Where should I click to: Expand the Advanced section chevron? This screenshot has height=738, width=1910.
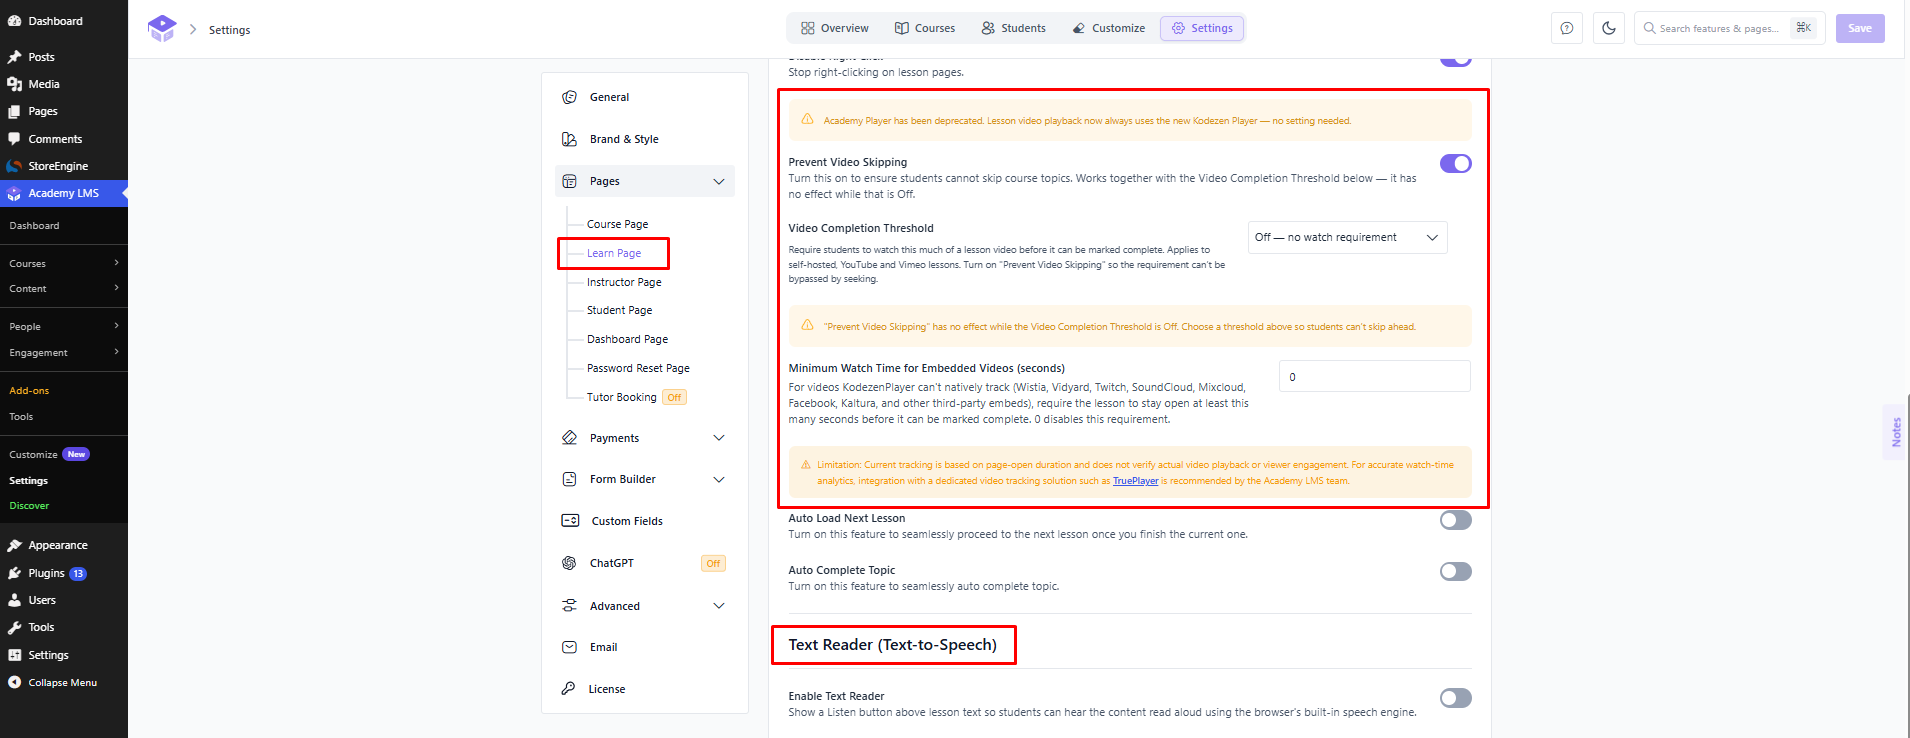(x=719, y=606)
